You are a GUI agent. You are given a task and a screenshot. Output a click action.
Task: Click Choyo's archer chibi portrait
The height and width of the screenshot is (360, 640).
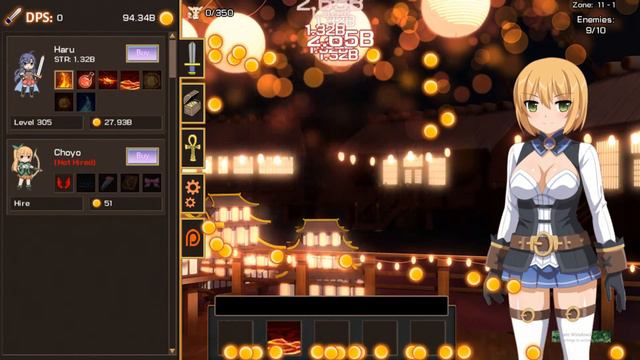tap(26, 166)
